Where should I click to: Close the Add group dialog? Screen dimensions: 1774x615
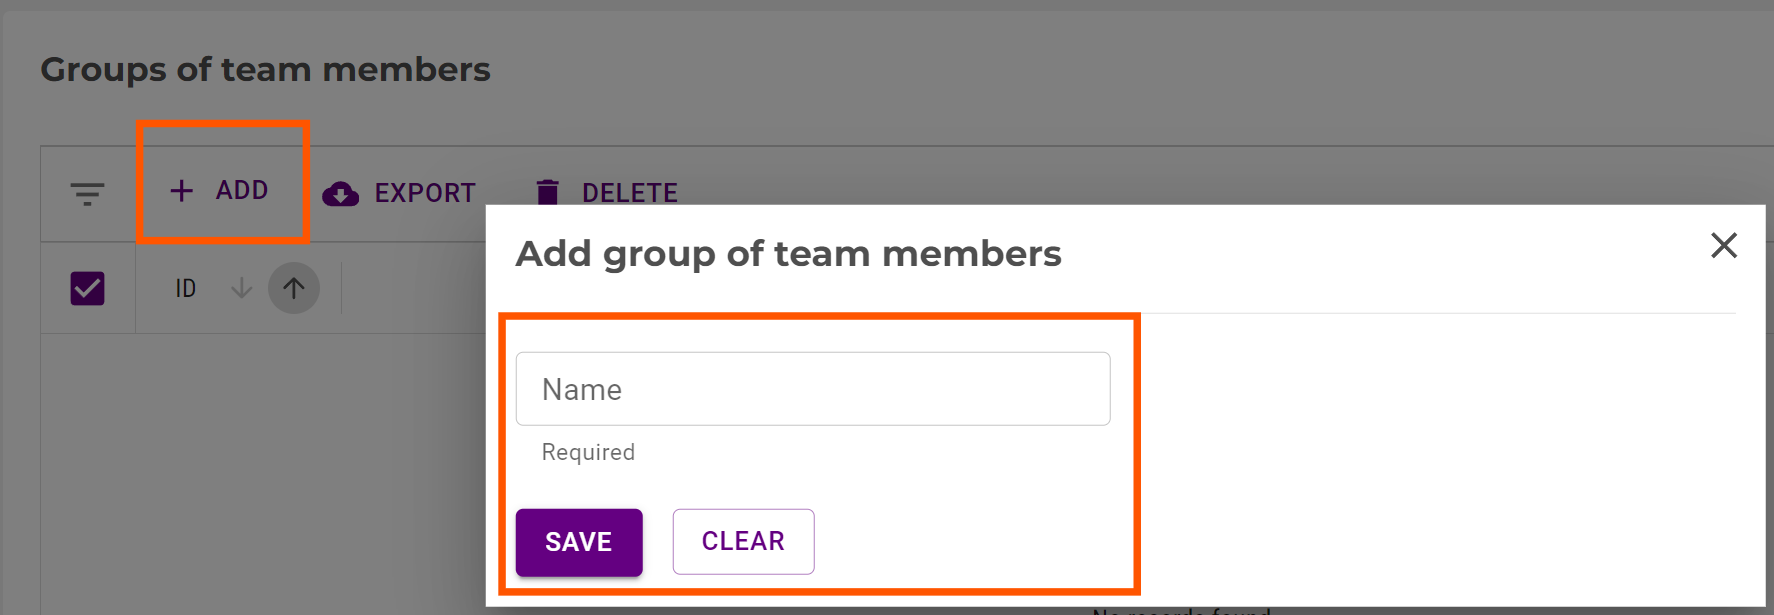tap(1723, 245)
